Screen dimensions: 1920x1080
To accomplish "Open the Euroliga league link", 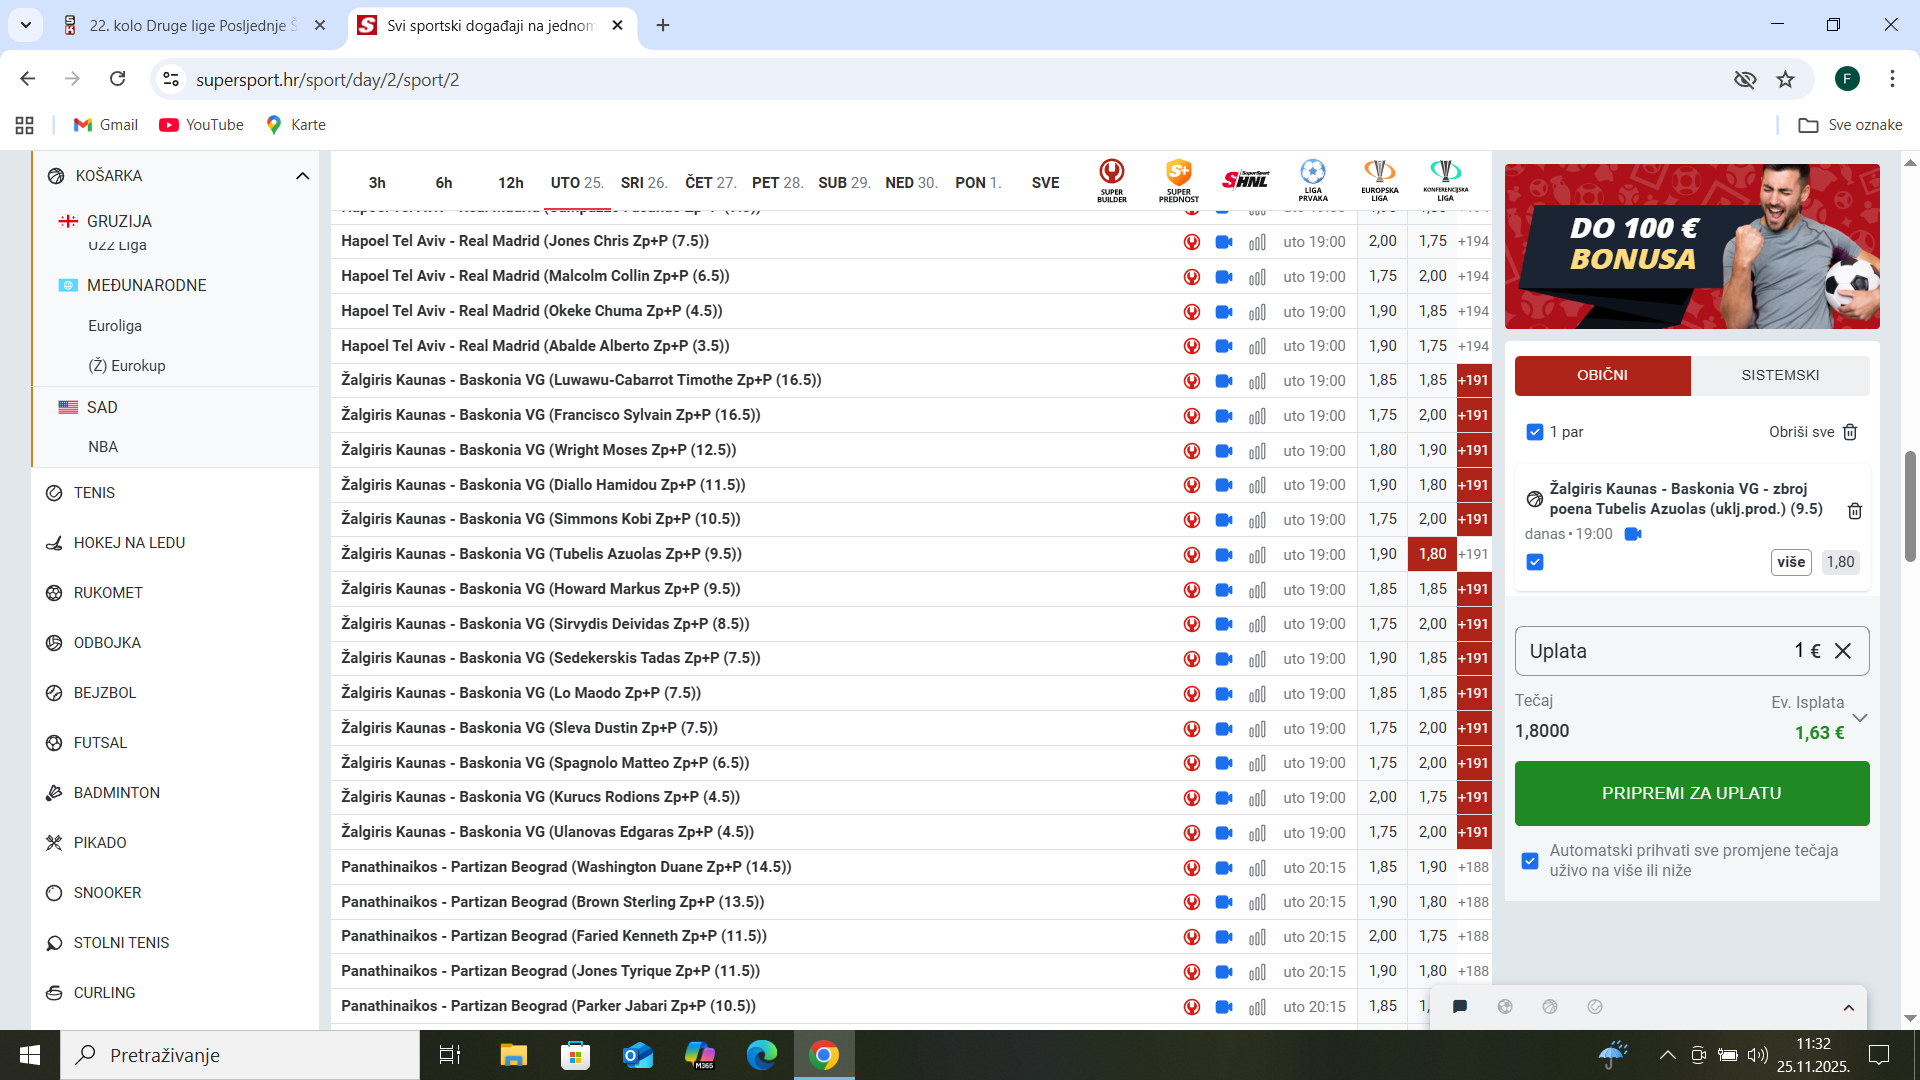I will pos(115,326).
